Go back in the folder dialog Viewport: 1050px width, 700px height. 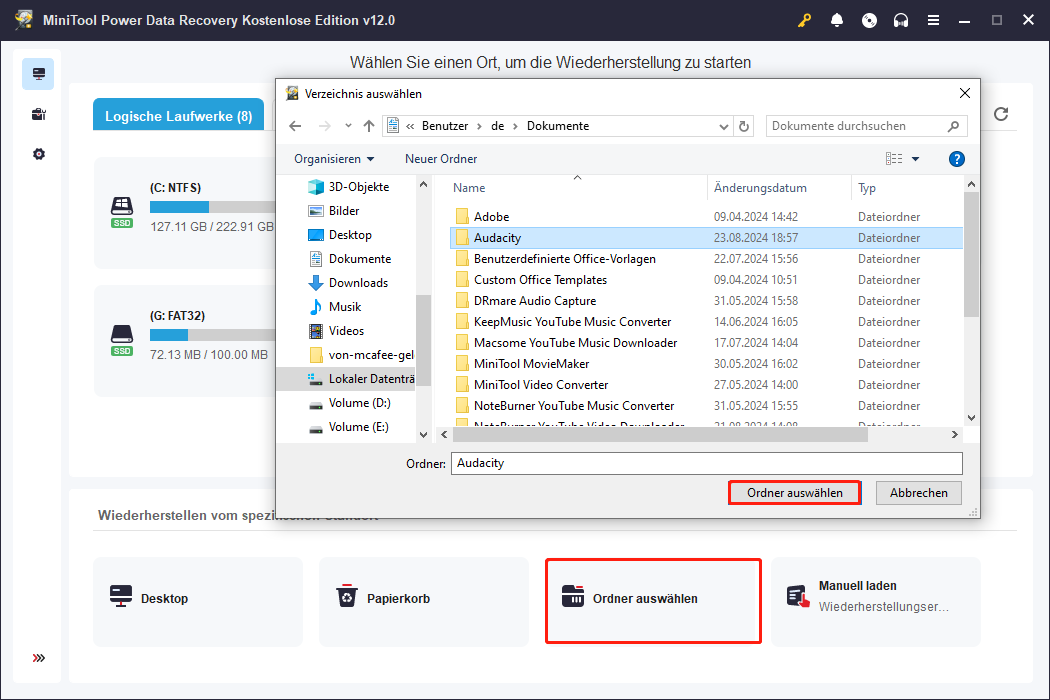[295, 126]
